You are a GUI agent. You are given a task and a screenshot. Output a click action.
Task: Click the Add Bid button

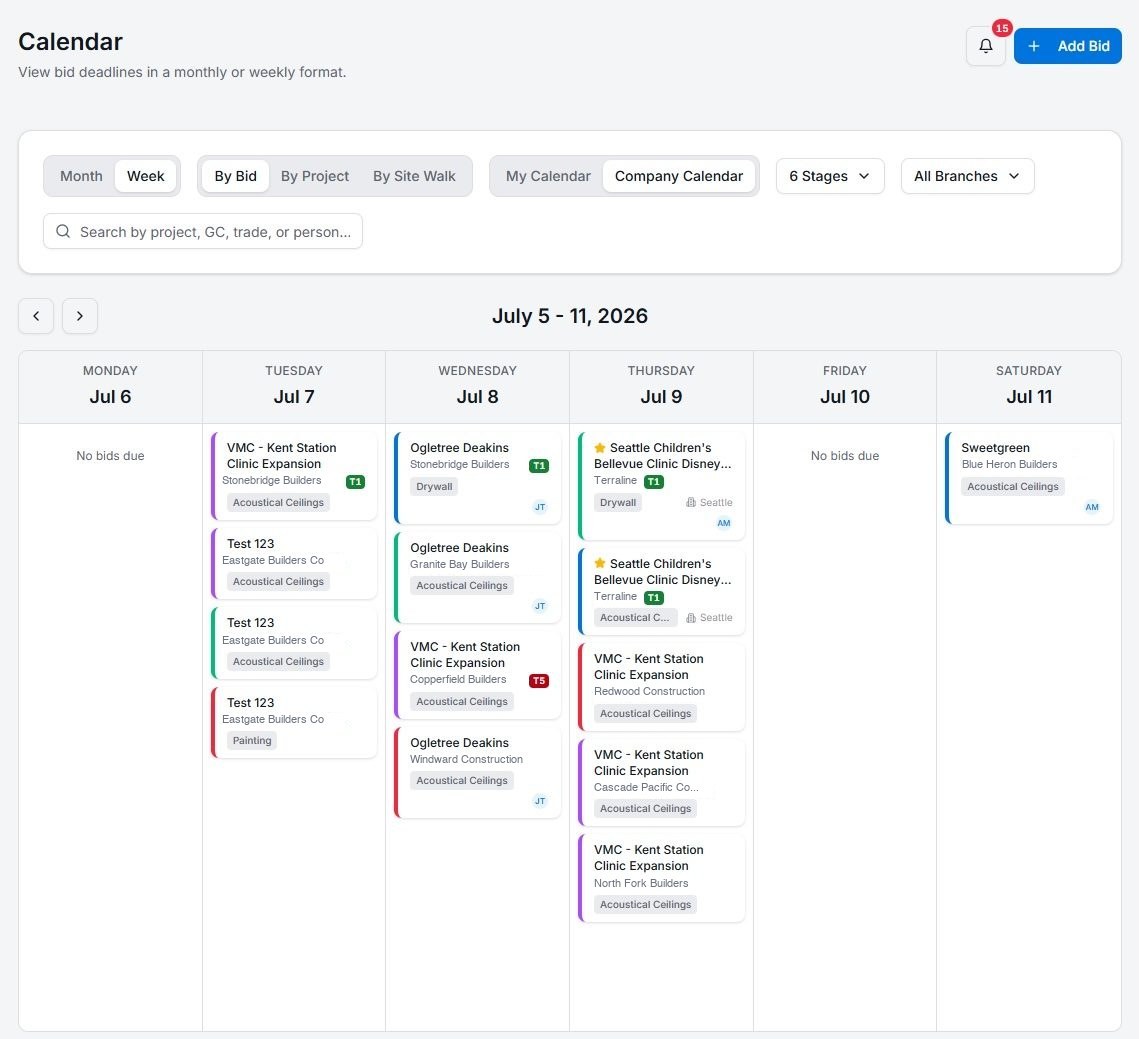coord(1067,46)
